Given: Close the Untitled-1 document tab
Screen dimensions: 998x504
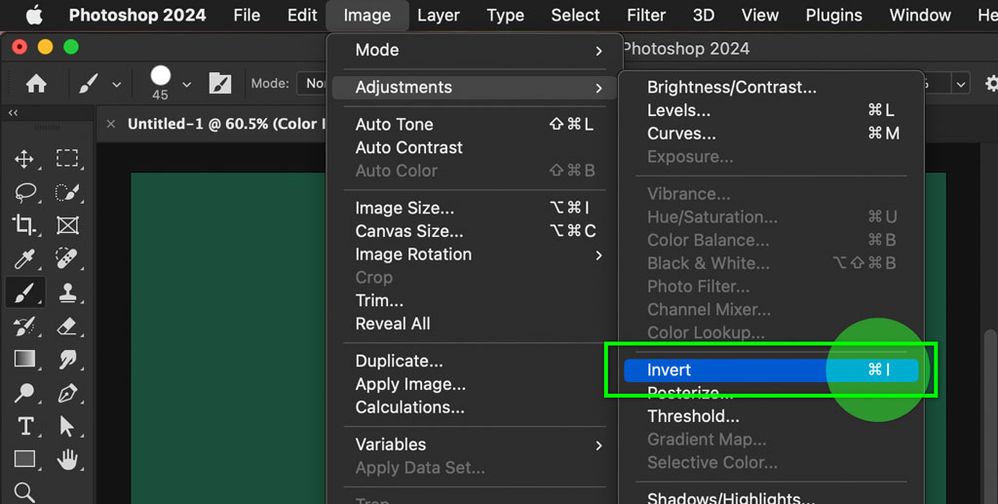Looking at the screenshot, I should [x=111, y=123].
